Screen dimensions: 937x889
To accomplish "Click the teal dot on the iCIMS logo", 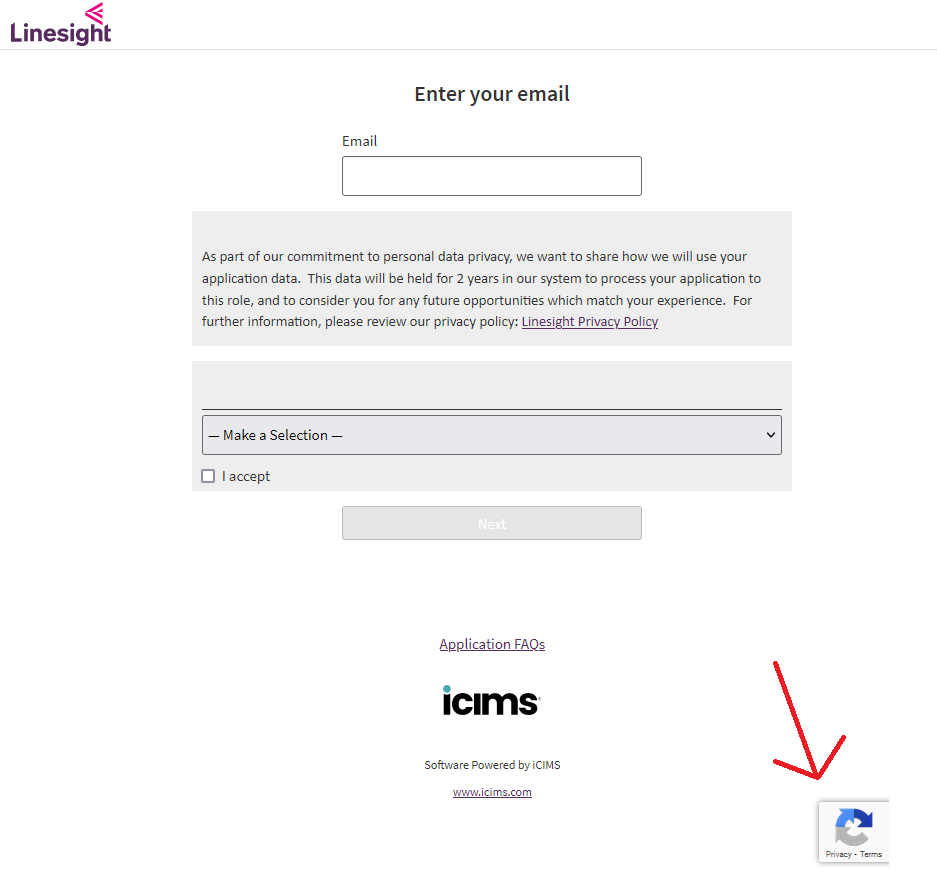I will click(x=446, y=689).
